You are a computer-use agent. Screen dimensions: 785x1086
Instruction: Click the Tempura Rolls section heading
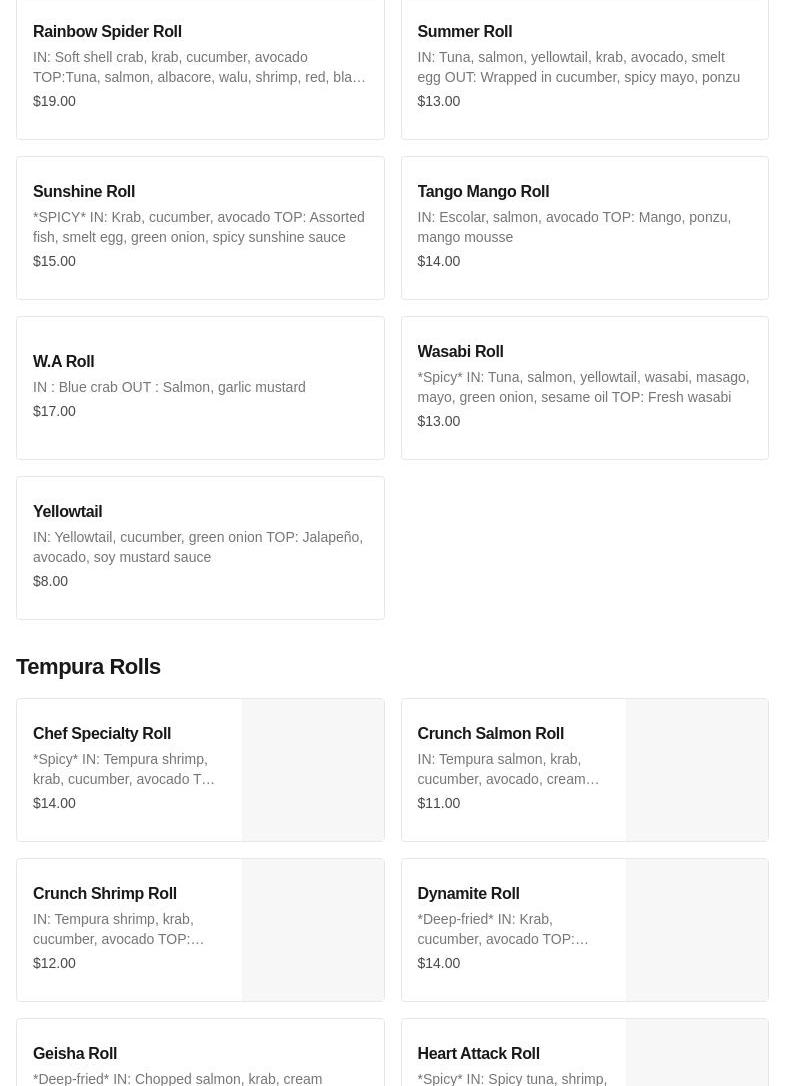point(88,667)
